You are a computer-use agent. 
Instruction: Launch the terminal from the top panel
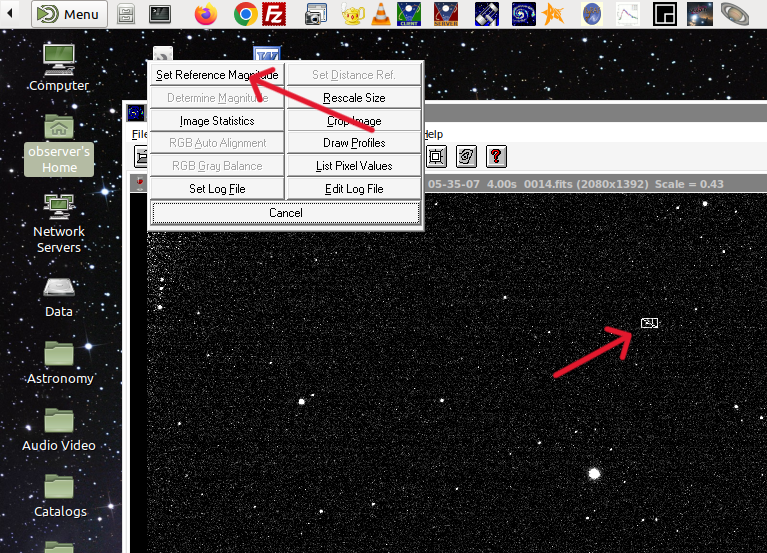(160, 14)
